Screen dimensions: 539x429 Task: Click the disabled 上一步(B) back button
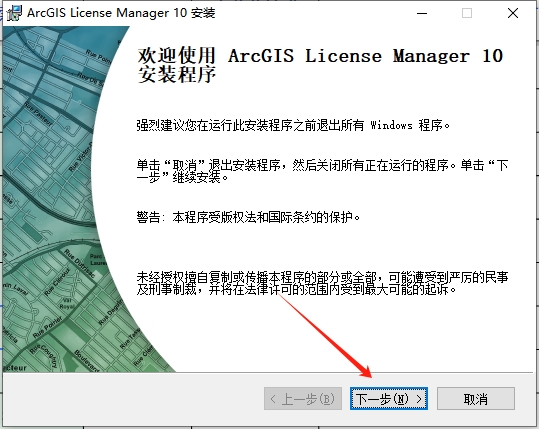click(303, 399)
